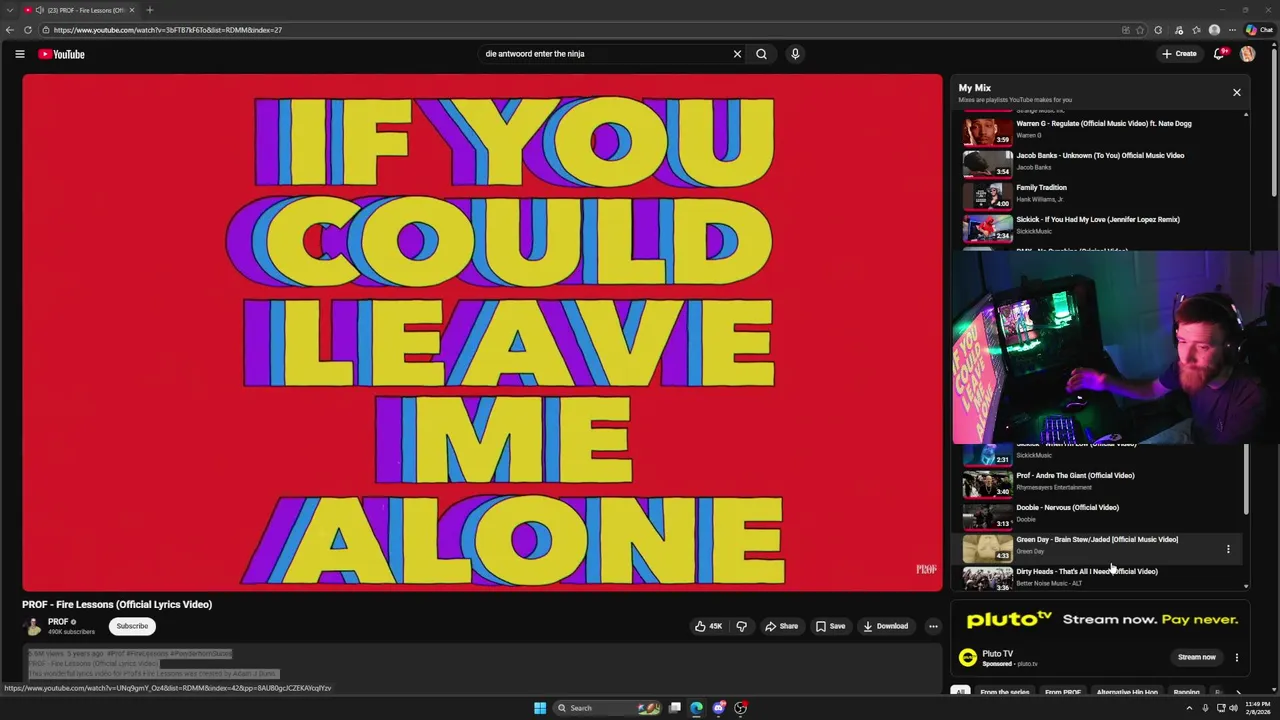1280x720 pixels.
Task: Open volume control in system tray
Action: coord(1233,708)
